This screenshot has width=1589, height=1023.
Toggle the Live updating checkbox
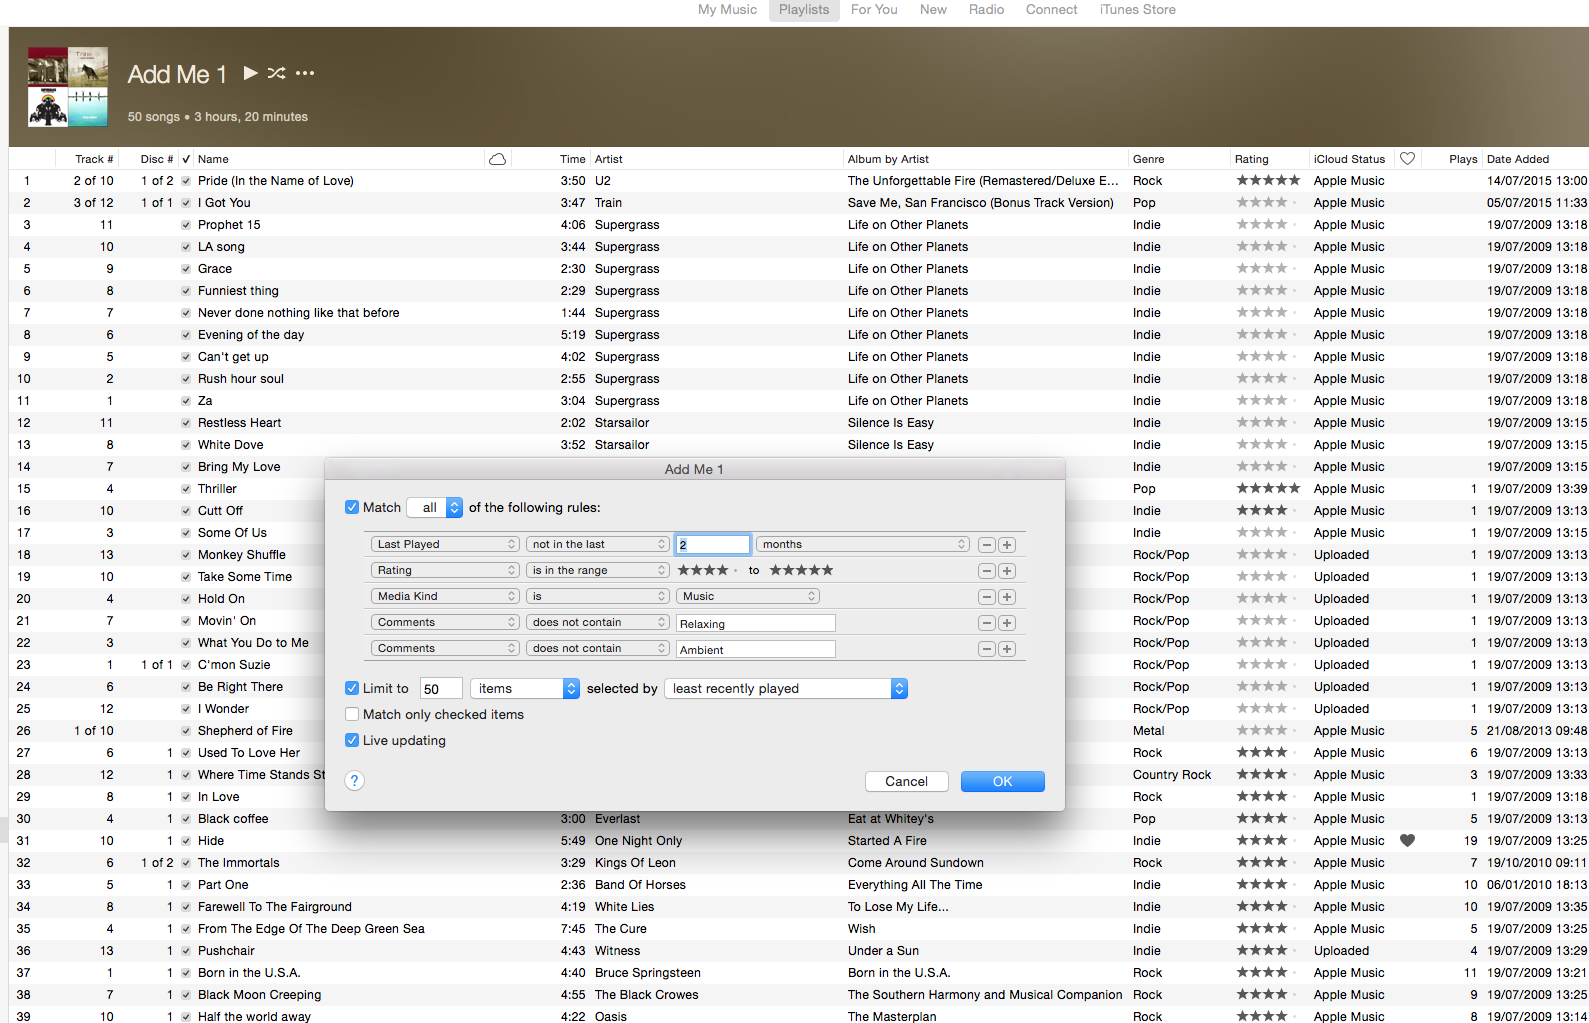tap(352, 740)
